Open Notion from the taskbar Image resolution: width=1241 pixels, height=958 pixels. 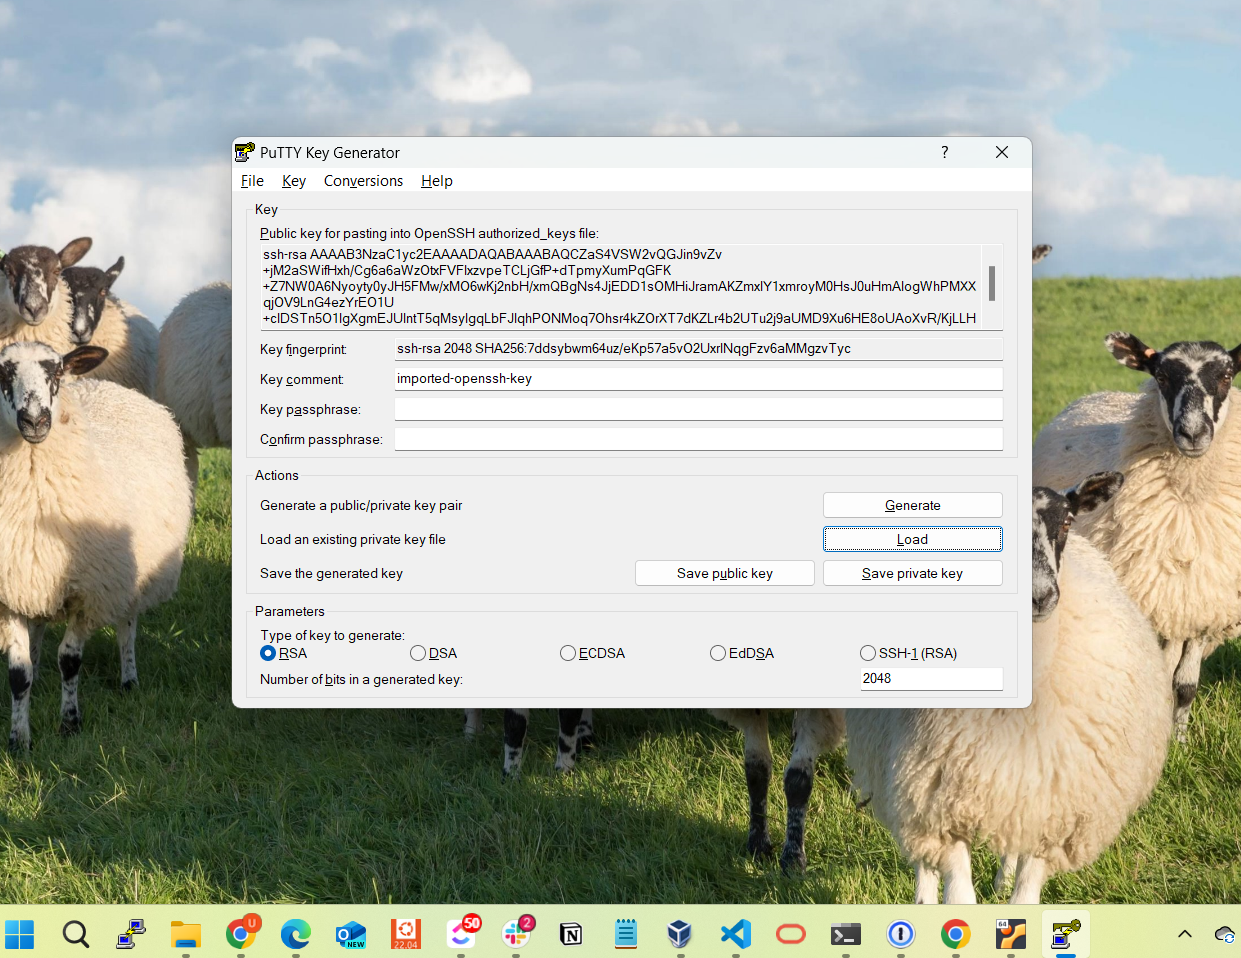point(570,934)
